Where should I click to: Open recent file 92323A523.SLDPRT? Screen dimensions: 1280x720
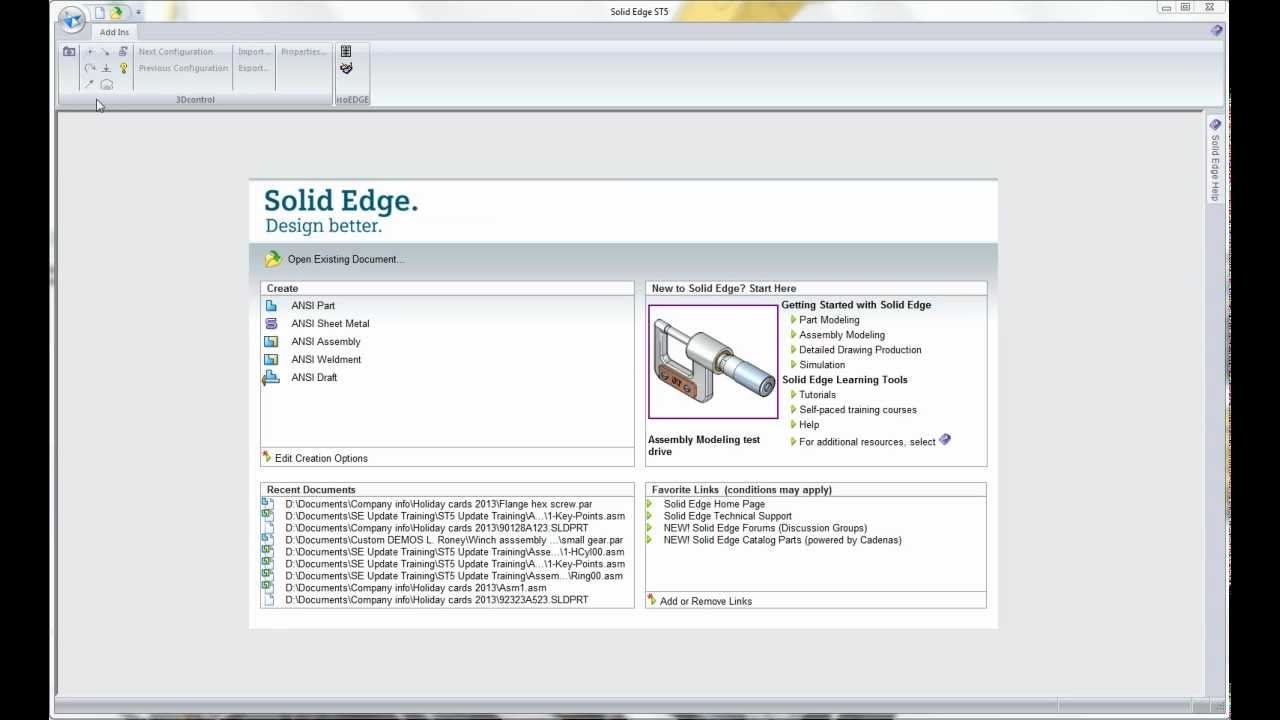pyautogui.click(x=436, y=600)
